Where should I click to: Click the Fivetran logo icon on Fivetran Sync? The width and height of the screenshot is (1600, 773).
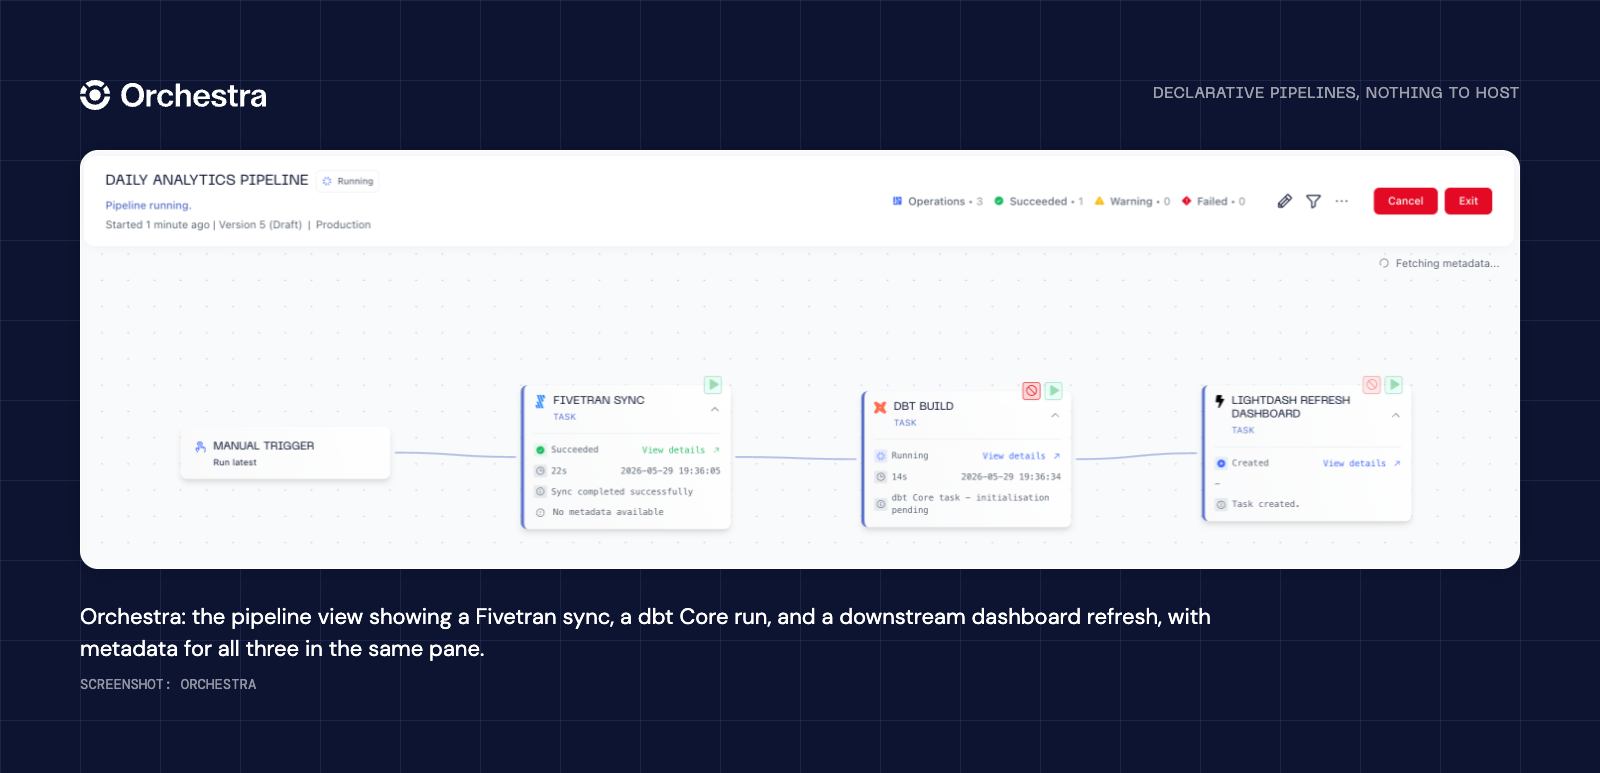pos(540,401)
